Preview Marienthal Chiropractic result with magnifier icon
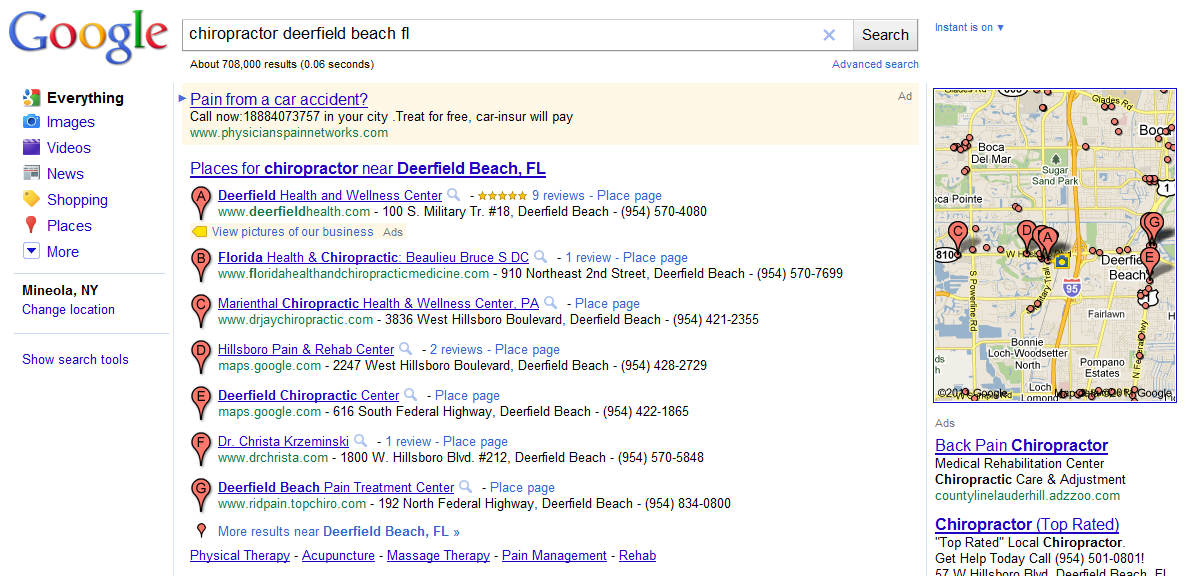The width and height of the screenshot is (1201, 576). click(551, 303)
